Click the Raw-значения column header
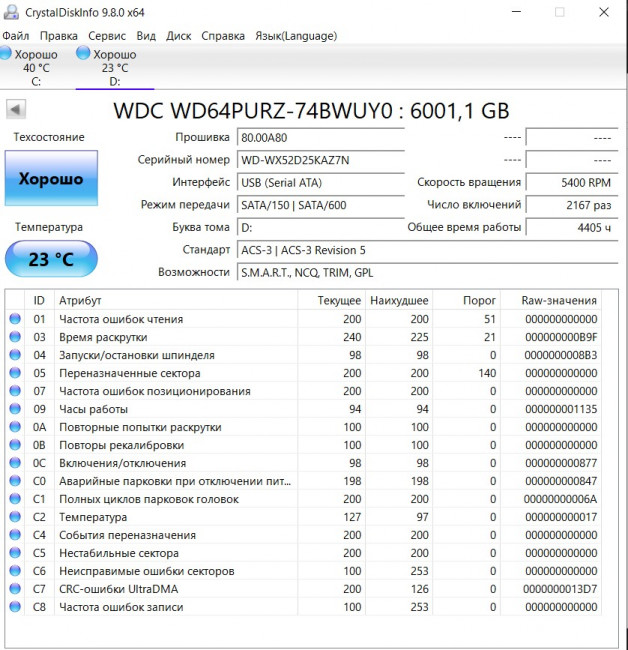Viewport: 628px width, 650px height. pos(551,300)
